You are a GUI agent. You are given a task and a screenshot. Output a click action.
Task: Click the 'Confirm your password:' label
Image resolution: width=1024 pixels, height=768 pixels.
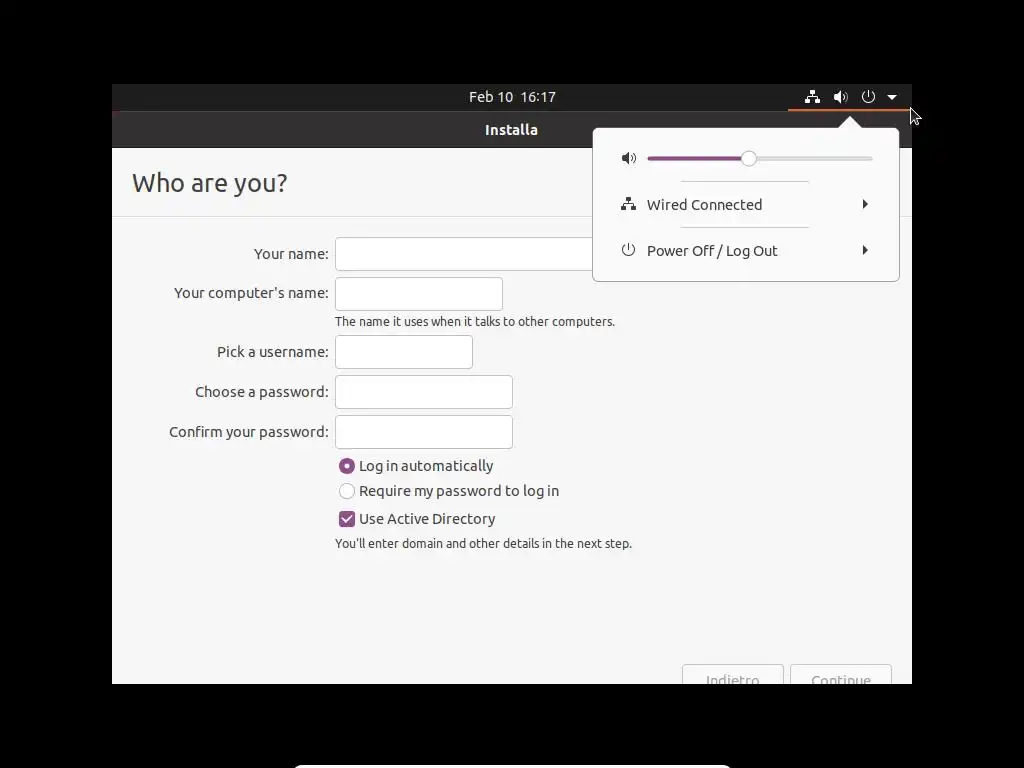tap(249, 432)
